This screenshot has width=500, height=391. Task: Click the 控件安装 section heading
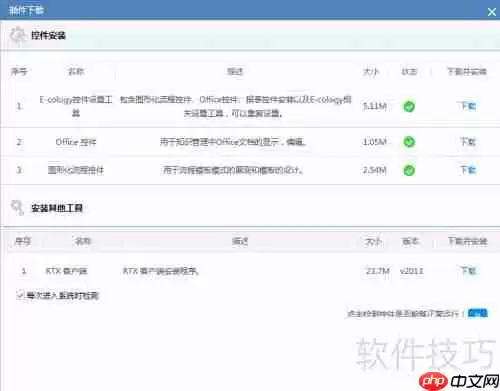(x=48, y=36)
